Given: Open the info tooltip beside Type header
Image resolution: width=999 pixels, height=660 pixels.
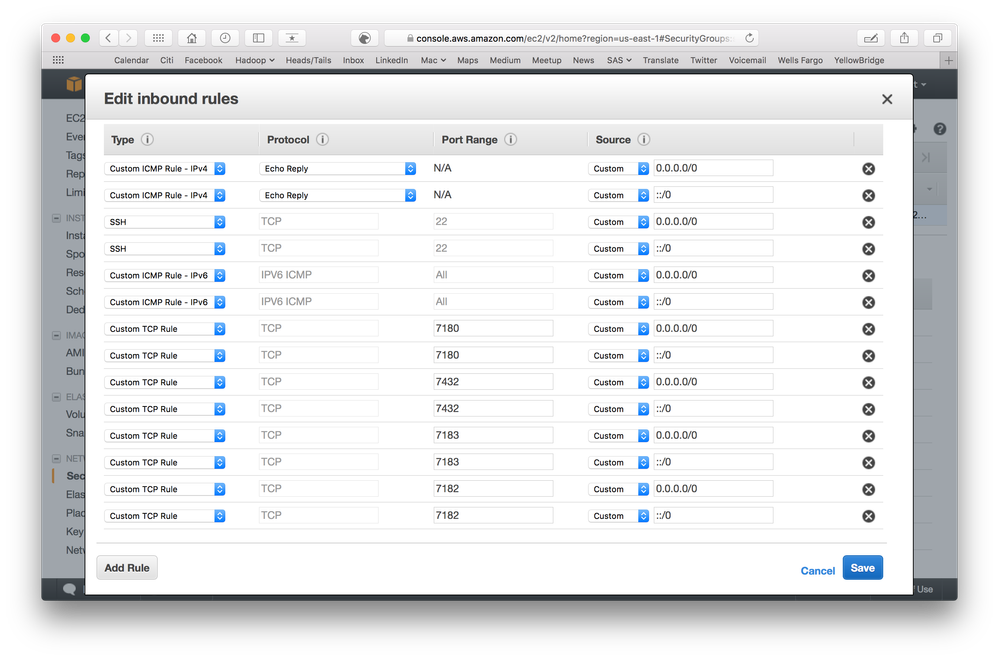Looking at the screenshot, I should tap(143, 140).
